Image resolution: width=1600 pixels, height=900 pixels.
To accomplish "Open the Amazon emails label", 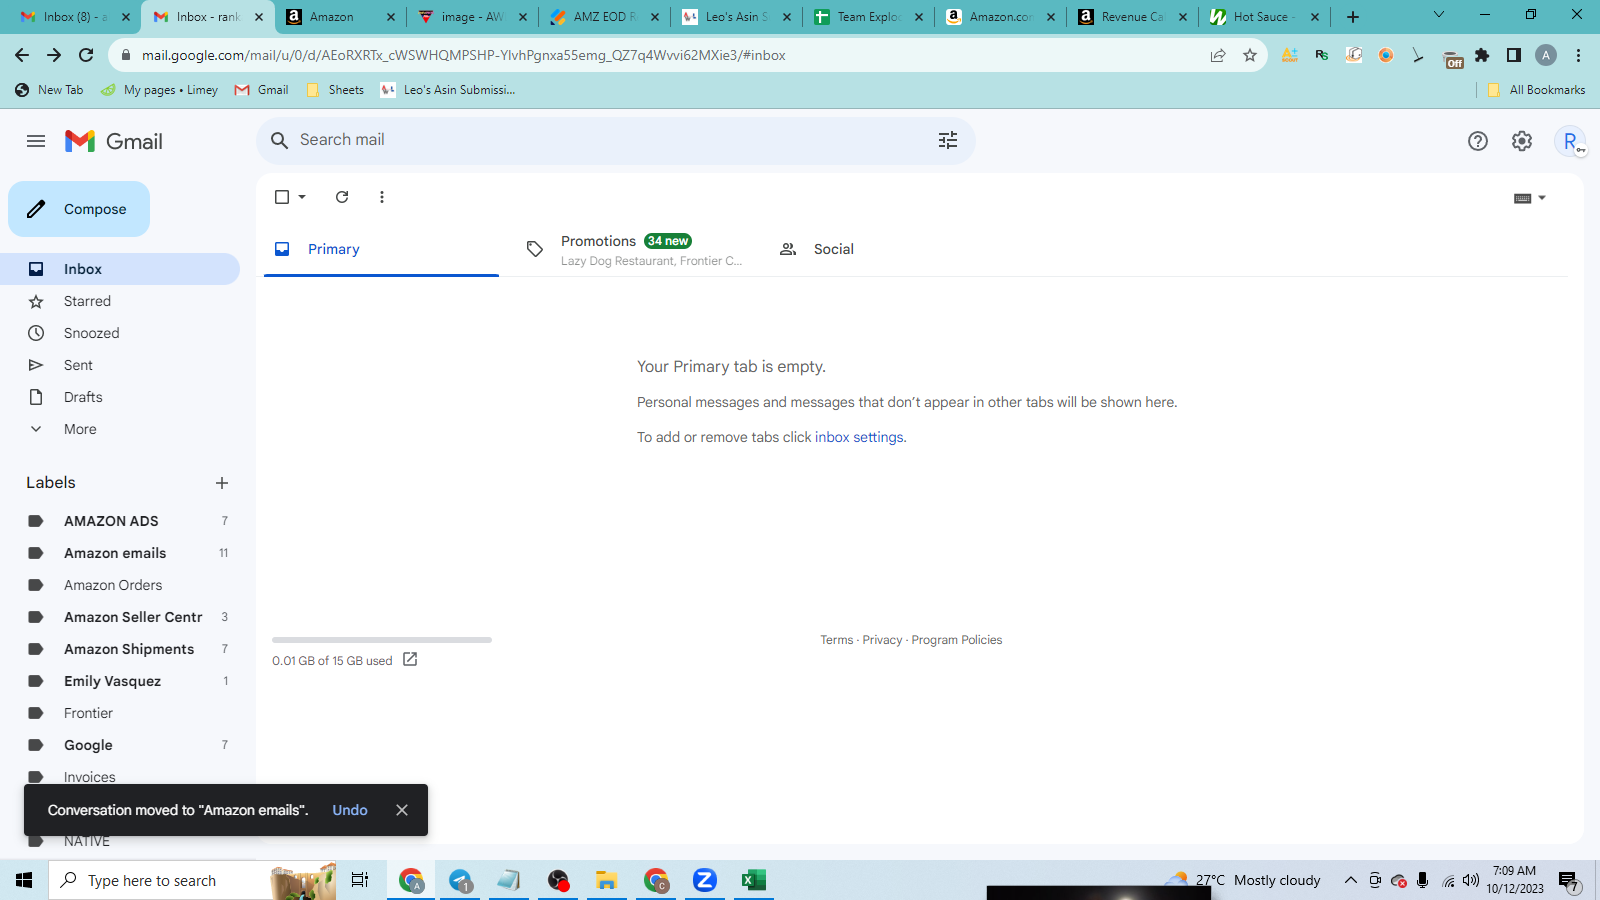I will click(x=120, y=553).
